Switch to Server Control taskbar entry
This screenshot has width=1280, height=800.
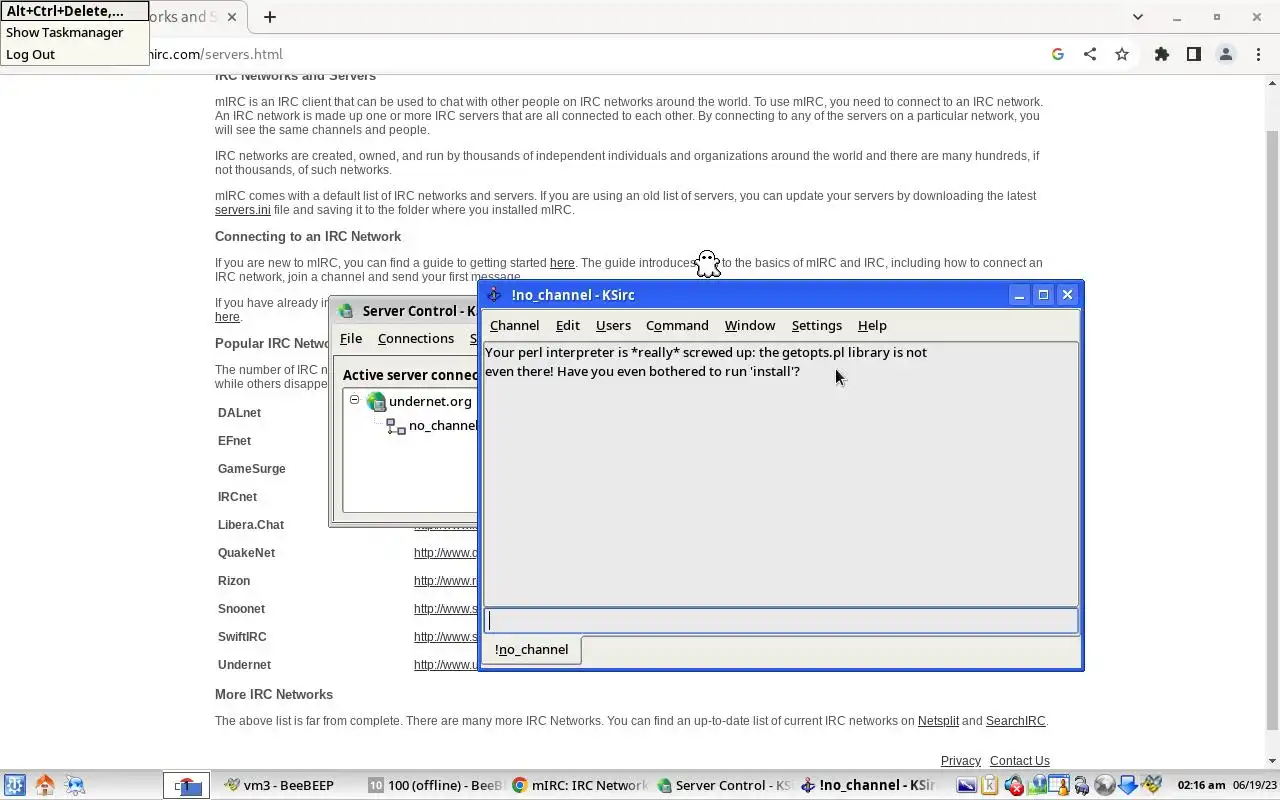[724, 786]
